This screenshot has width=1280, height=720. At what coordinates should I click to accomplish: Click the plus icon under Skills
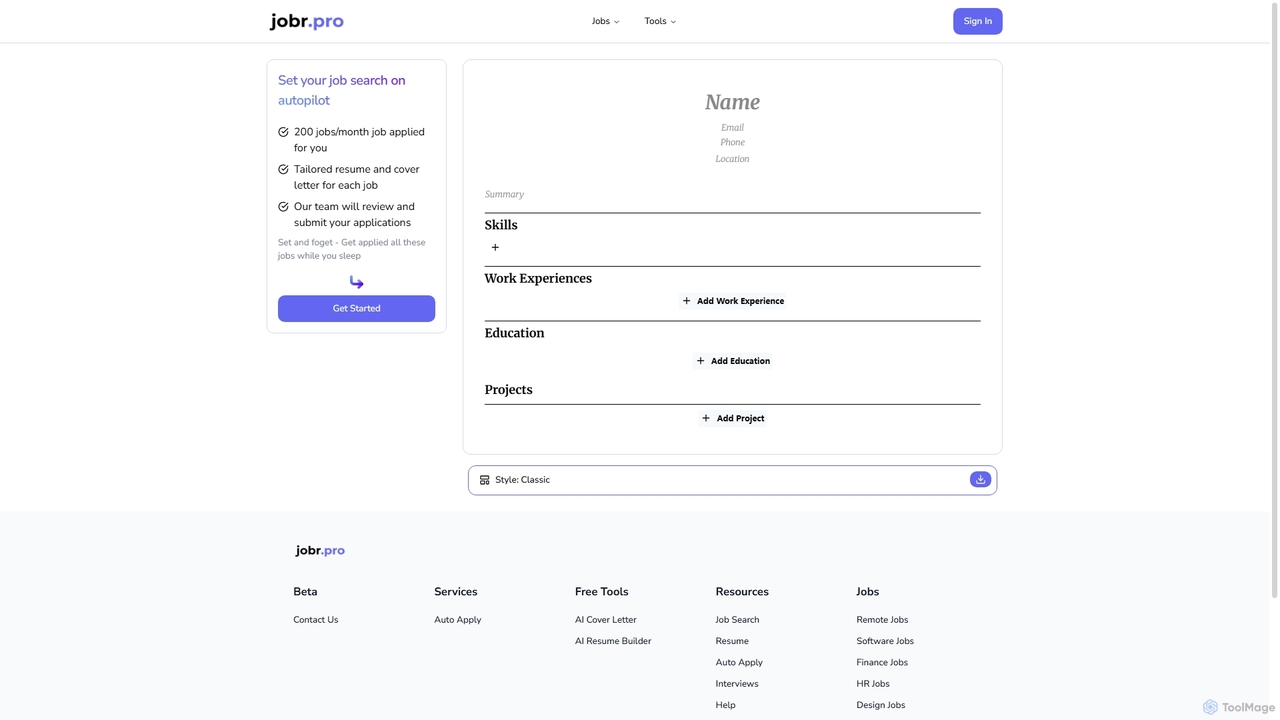(495, 247)
